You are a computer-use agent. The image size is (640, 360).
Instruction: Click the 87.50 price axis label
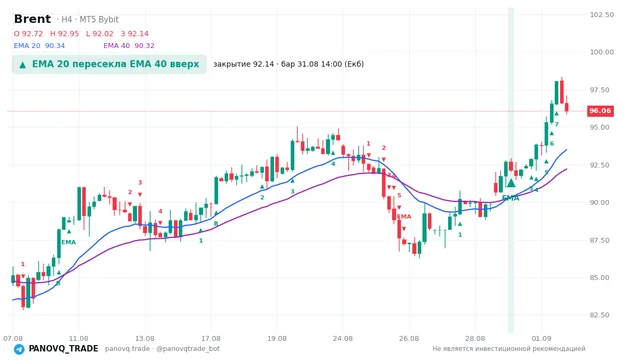click(x=600, y=240)
